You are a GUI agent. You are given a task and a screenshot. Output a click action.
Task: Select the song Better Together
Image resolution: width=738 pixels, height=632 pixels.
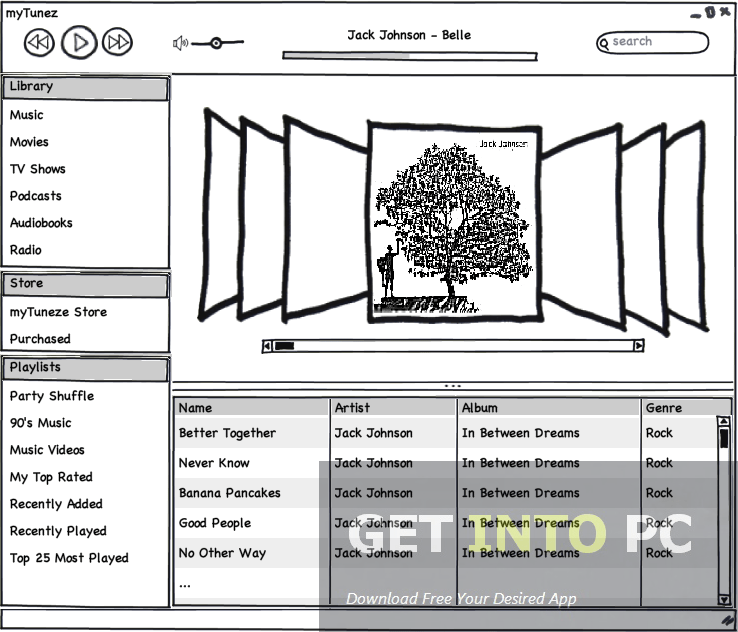(x=227, y=433)
